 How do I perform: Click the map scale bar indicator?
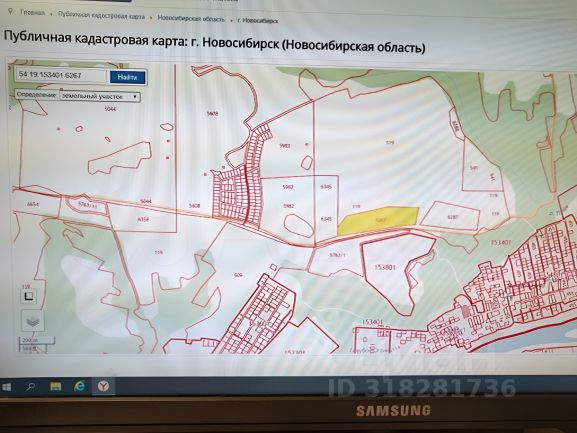click(x=36, y=344)
